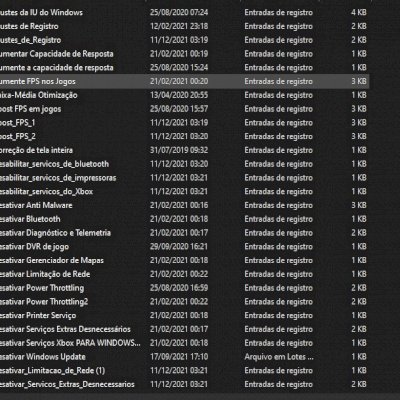
Task: Click the 'oost FPS em jogos' file
Action: (31, 109)
